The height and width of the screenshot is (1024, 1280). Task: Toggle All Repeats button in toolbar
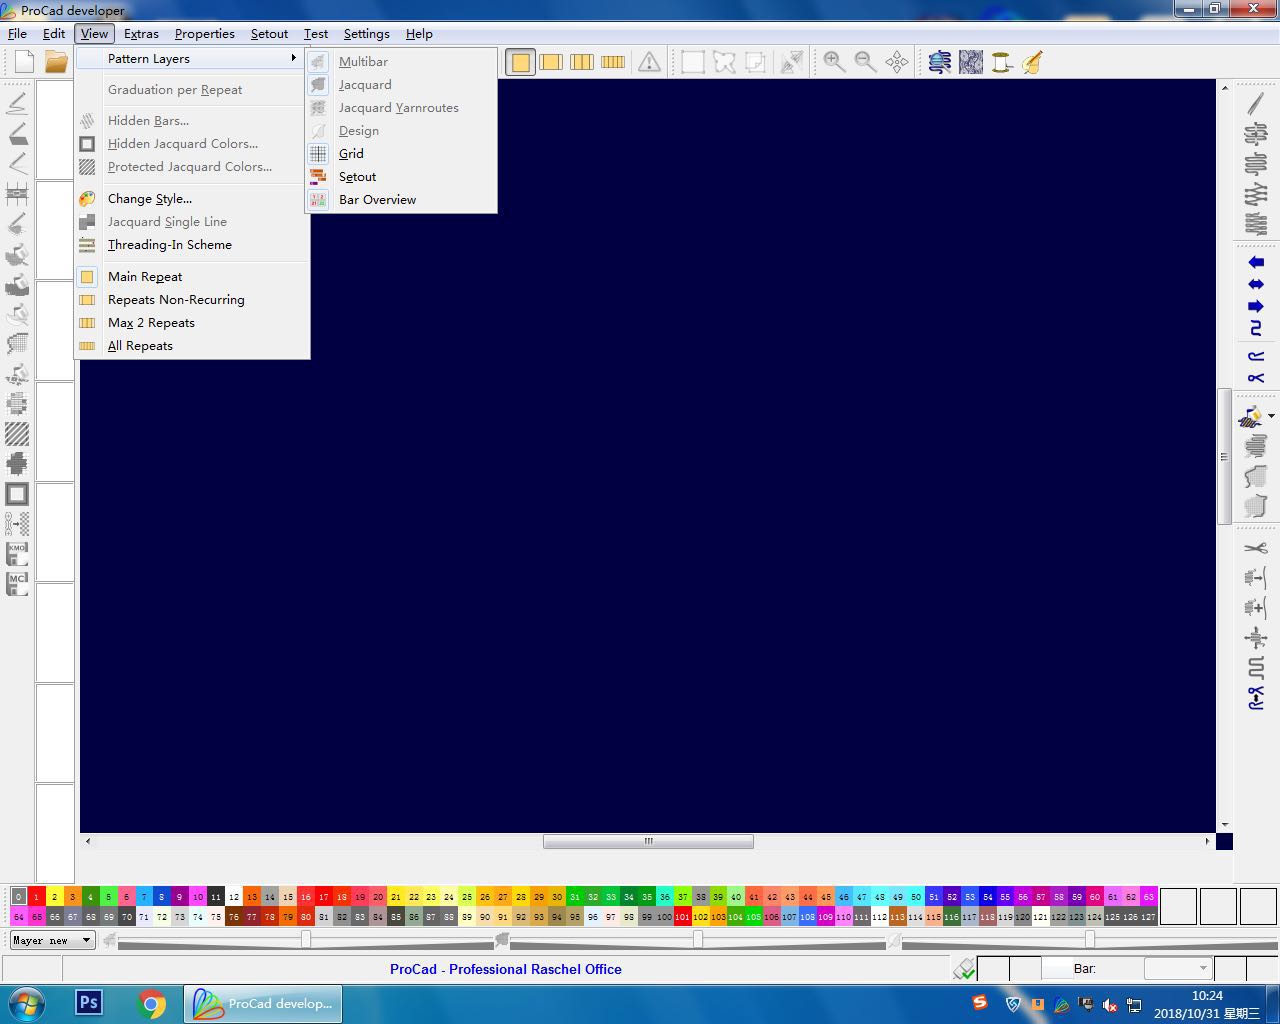[x=613, y=62]
